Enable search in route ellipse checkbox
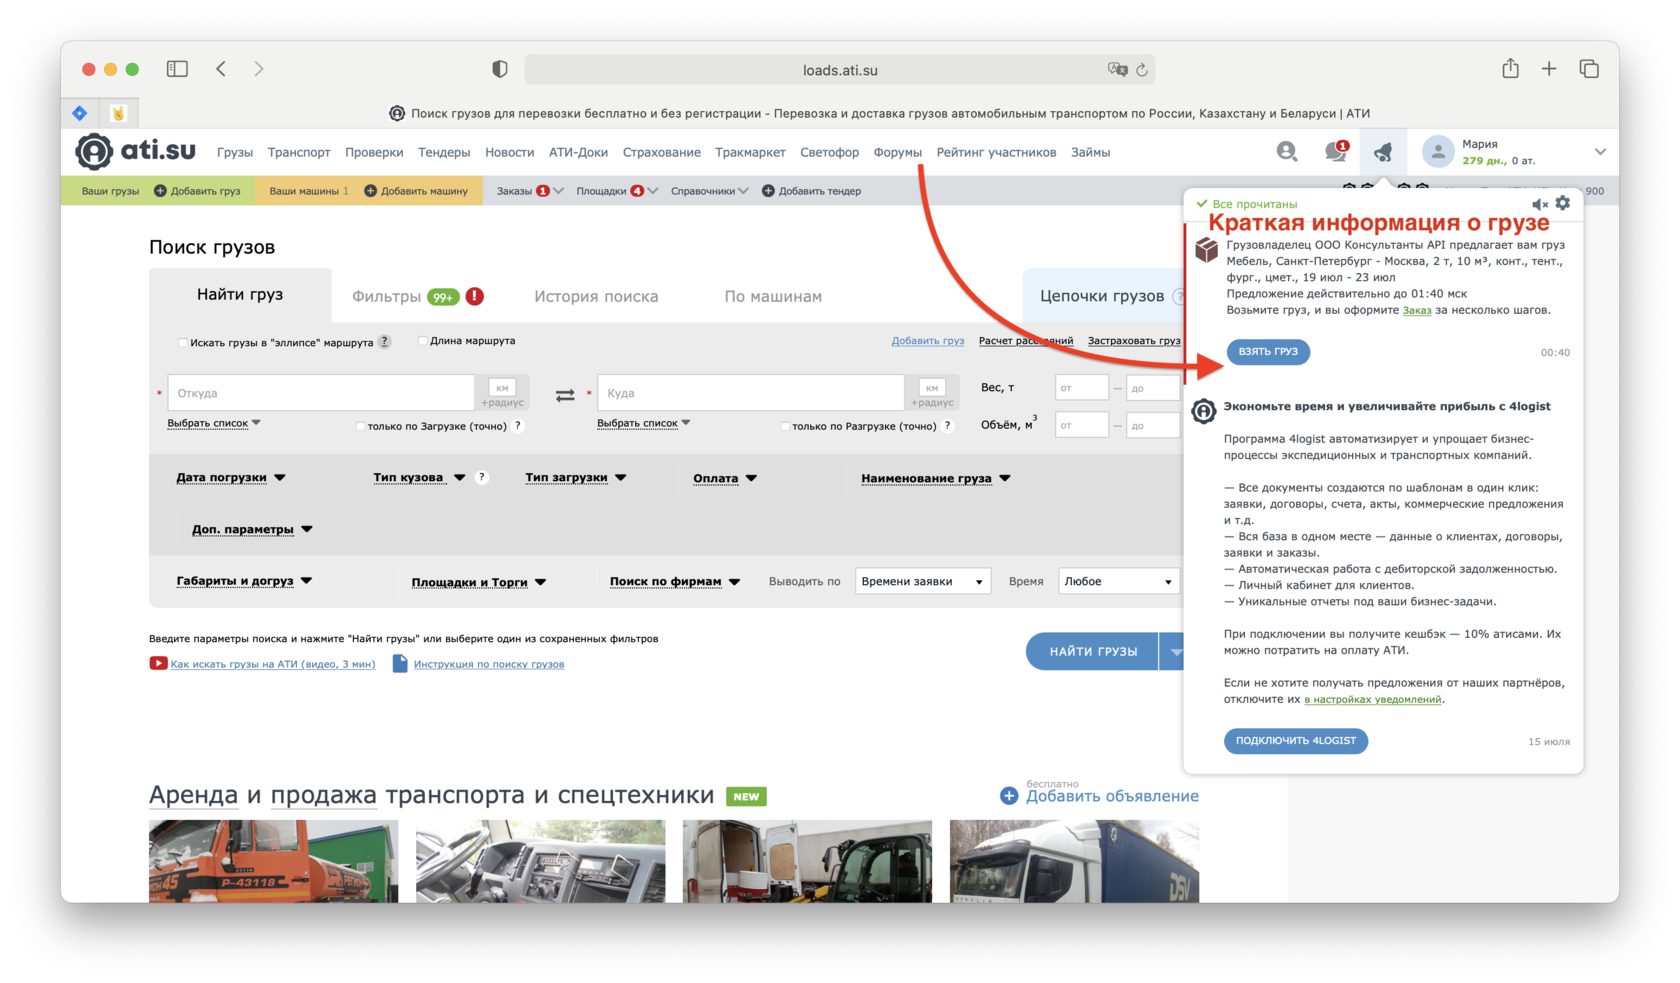This screenshot has width=1680, height=983. [x=182, y=343]
